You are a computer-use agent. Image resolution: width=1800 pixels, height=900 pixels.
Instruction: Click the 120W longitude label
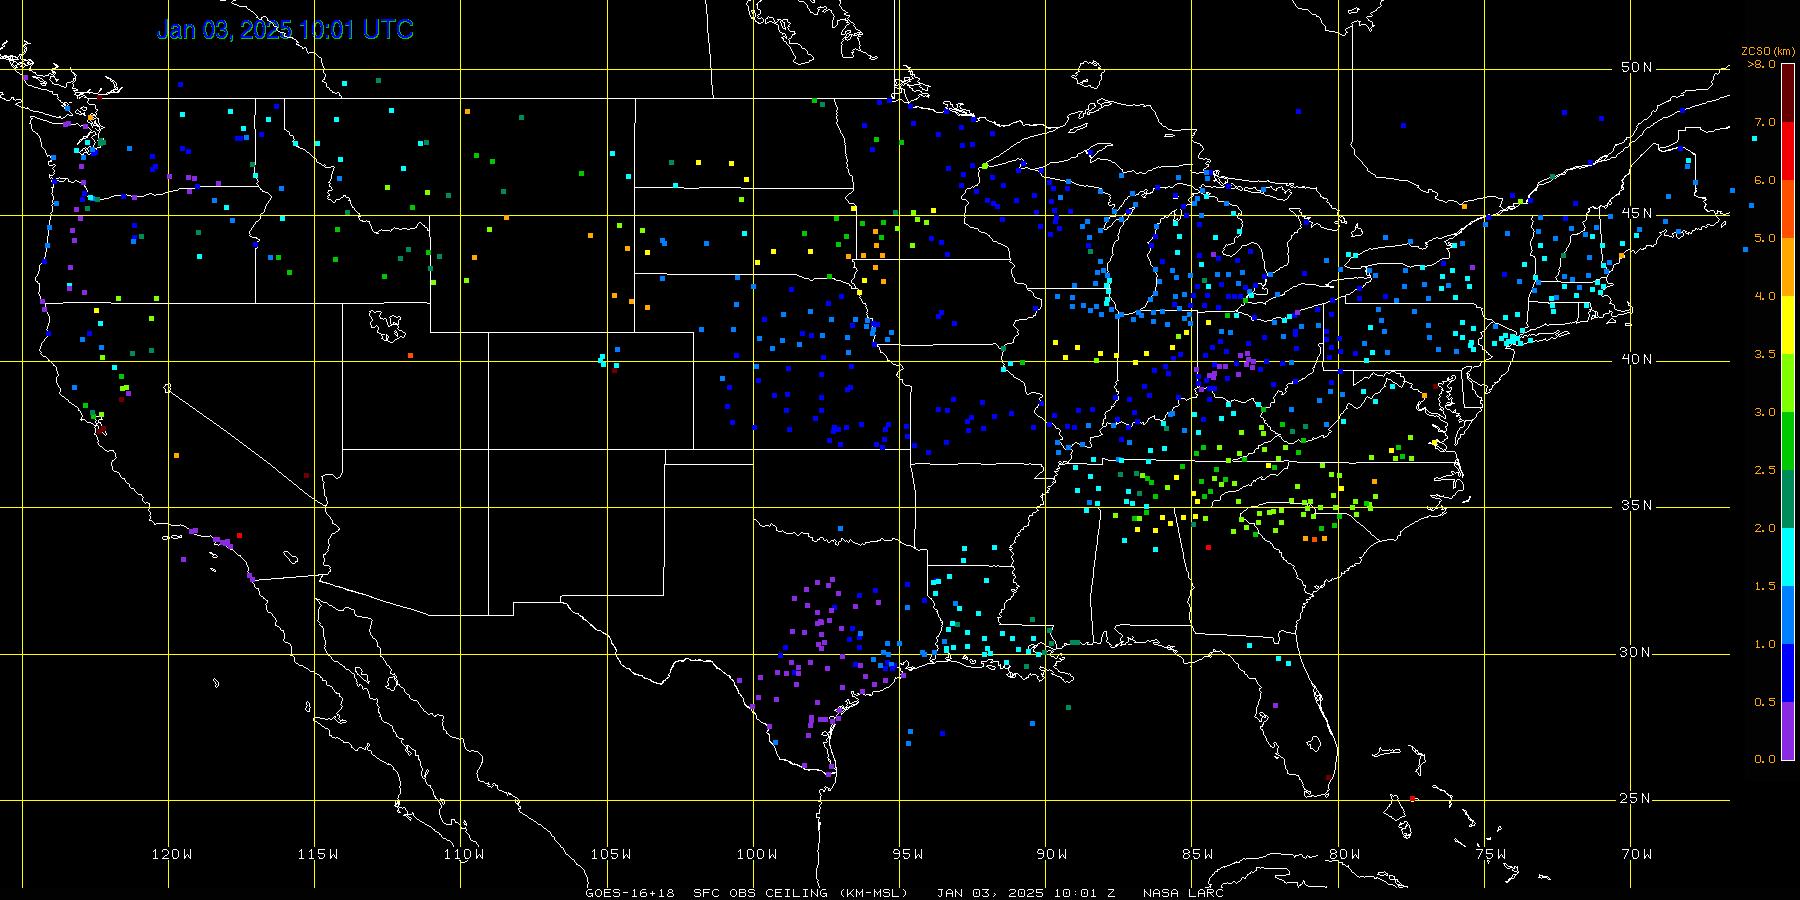[x=172, y=854]
